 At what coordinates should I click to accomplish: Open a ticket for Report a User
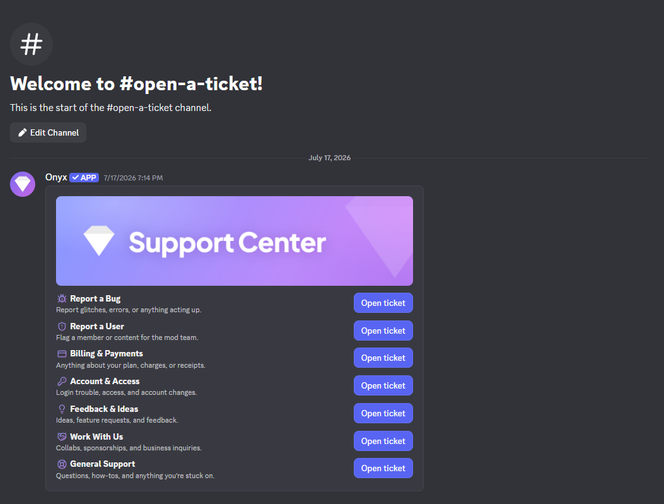(383, 331)
